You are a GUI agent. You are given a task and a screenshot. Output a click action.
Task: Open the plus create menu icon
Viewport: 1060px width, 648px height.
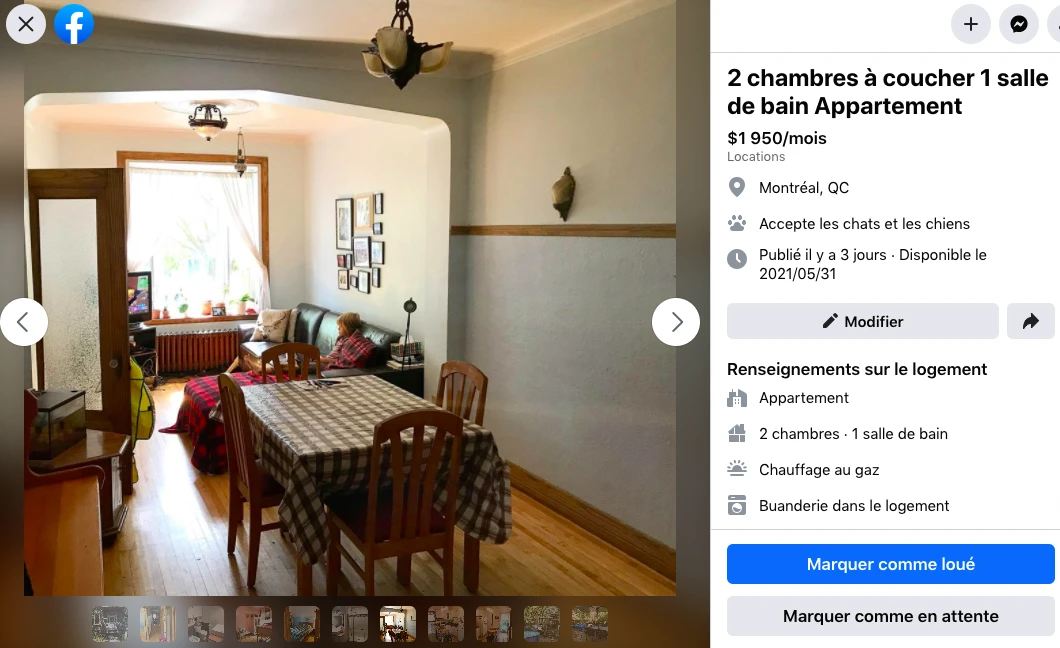pyautogui.click(x=971, y=24)
